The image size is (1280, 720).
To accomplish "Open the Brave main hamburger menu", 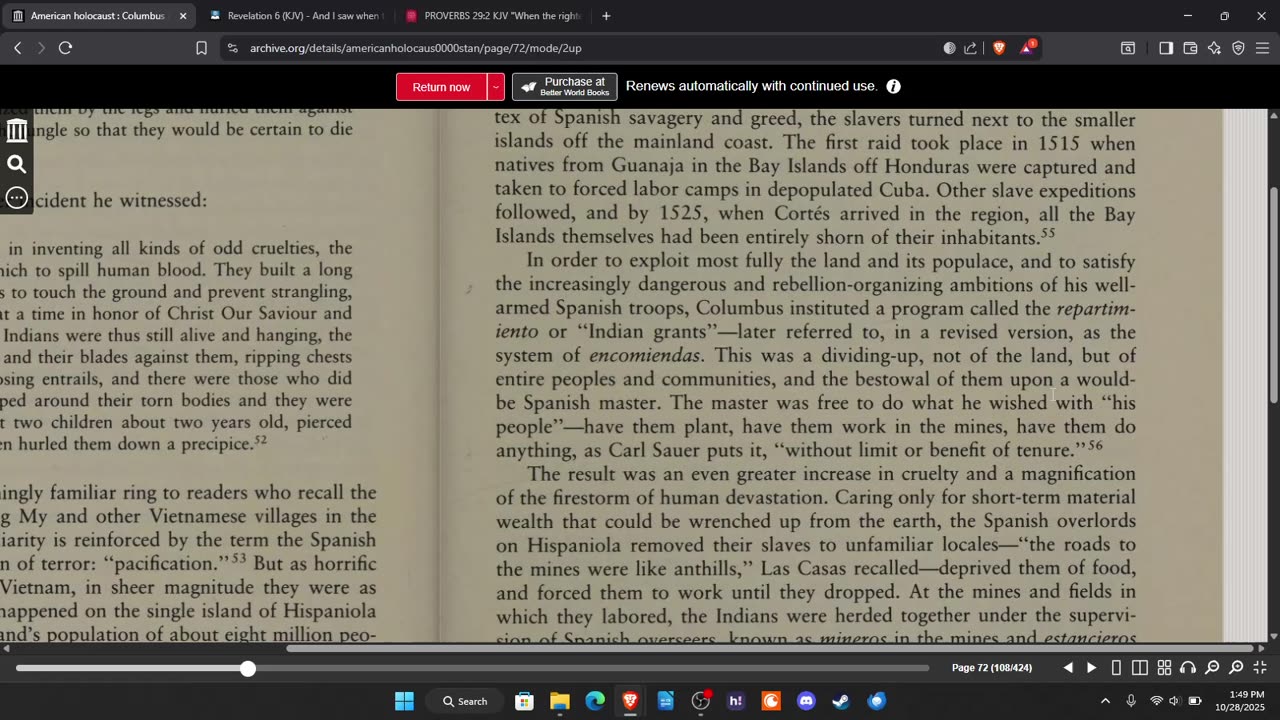I will pyautogui.click(x=1262, y=48).
